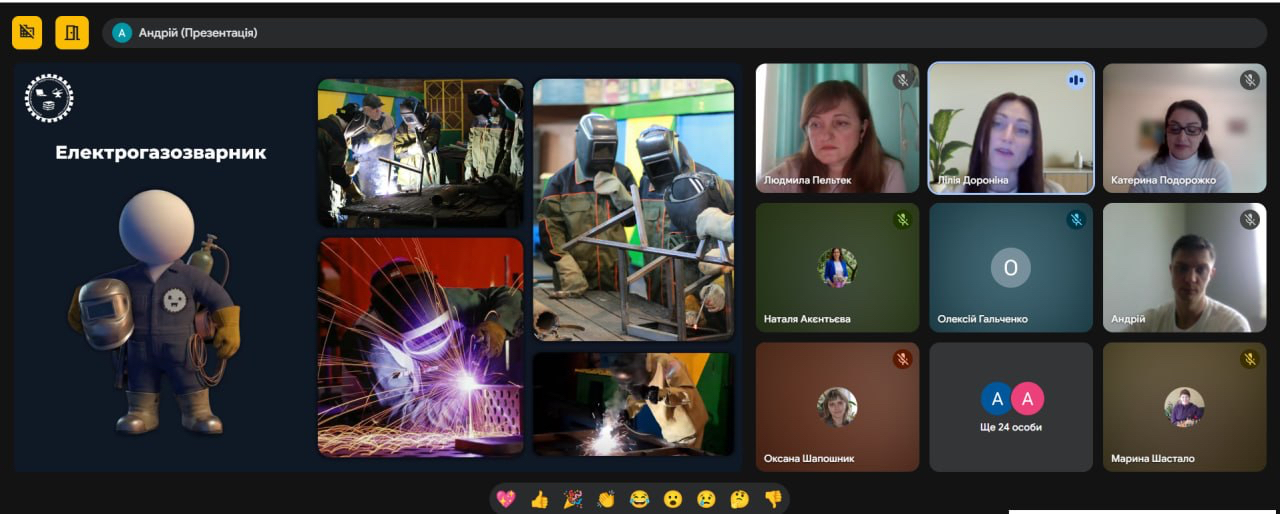Click the yellow door icon button
Screen dimensions: 1280x514
(x=72, y=33)
